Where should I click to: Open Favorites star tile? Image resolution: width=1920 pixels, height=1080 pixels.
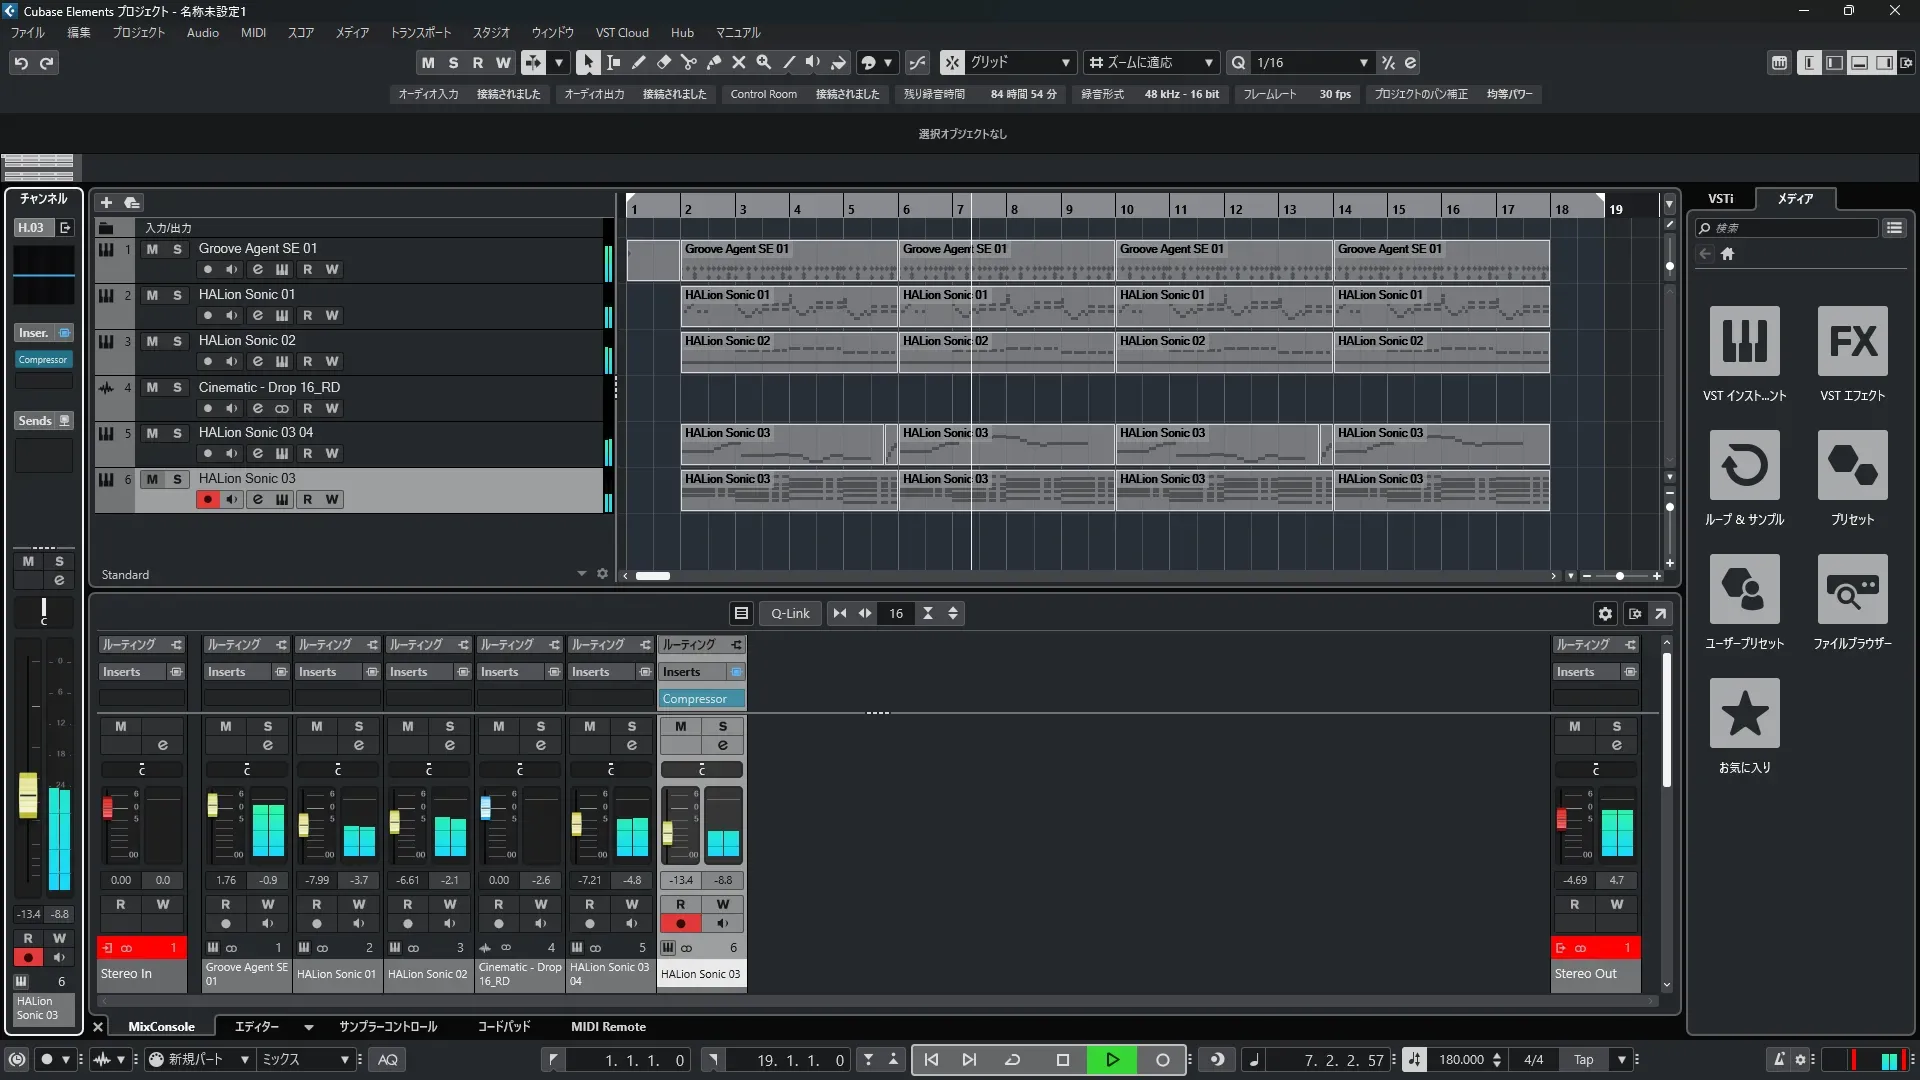coord(1744,713)
